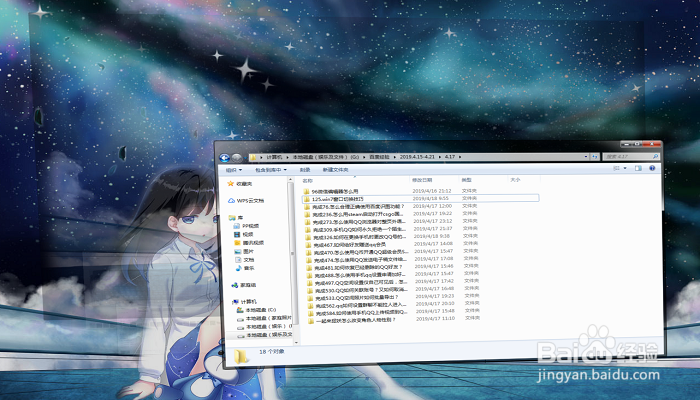Select folder 完成236 about steam csgo
The height and width of the screenshot is (400, 700).
tap(355, 214)
